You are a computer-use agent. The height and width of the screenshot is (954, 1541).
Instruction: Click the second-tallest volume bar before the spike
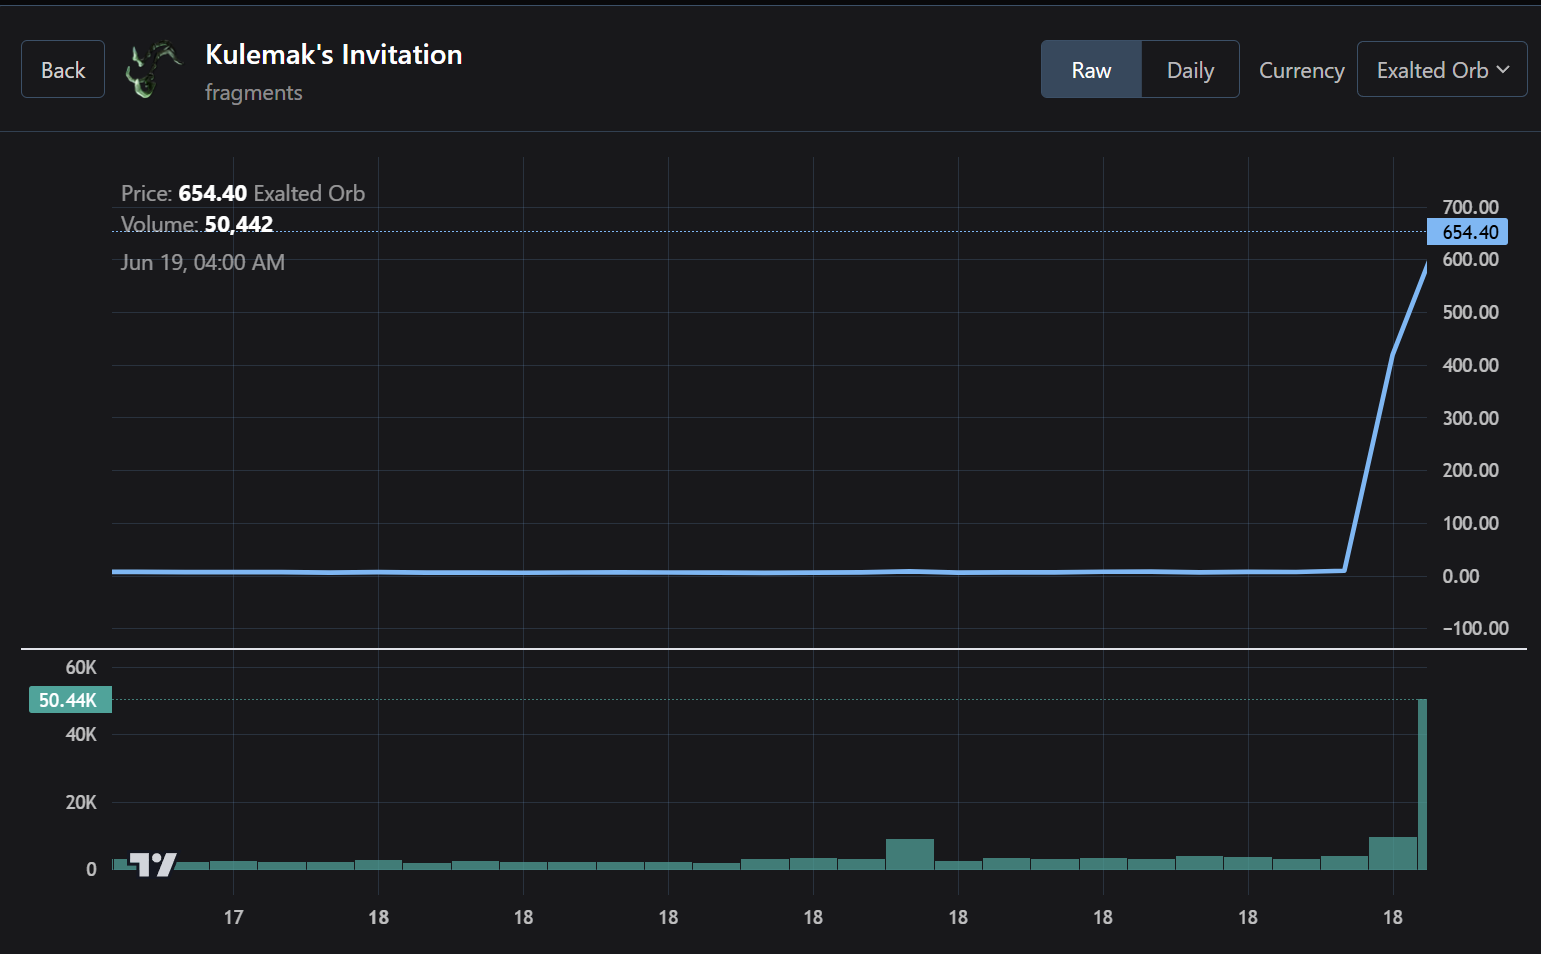pos(1393,853)
